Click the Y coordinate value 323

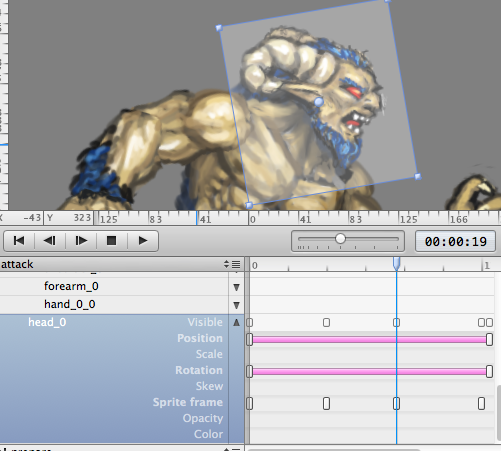click(x=82, y=218)
